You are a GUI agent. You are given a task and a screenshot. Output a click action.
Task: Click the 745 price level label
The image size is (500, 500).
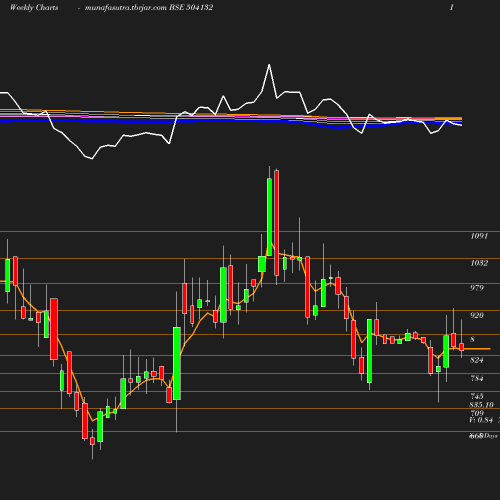tap(477, 397)
